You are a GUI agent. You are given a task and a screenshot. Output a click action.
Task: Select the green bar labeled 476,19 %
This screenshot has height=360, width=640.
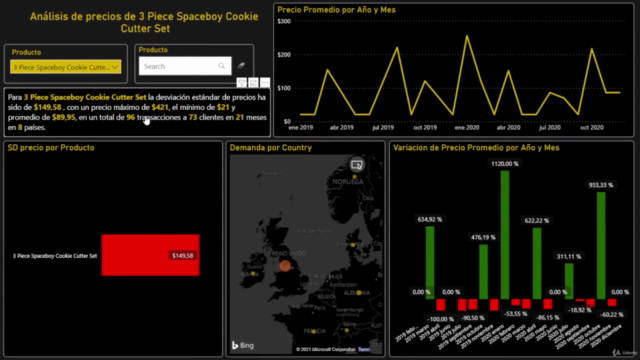[483, 272]
